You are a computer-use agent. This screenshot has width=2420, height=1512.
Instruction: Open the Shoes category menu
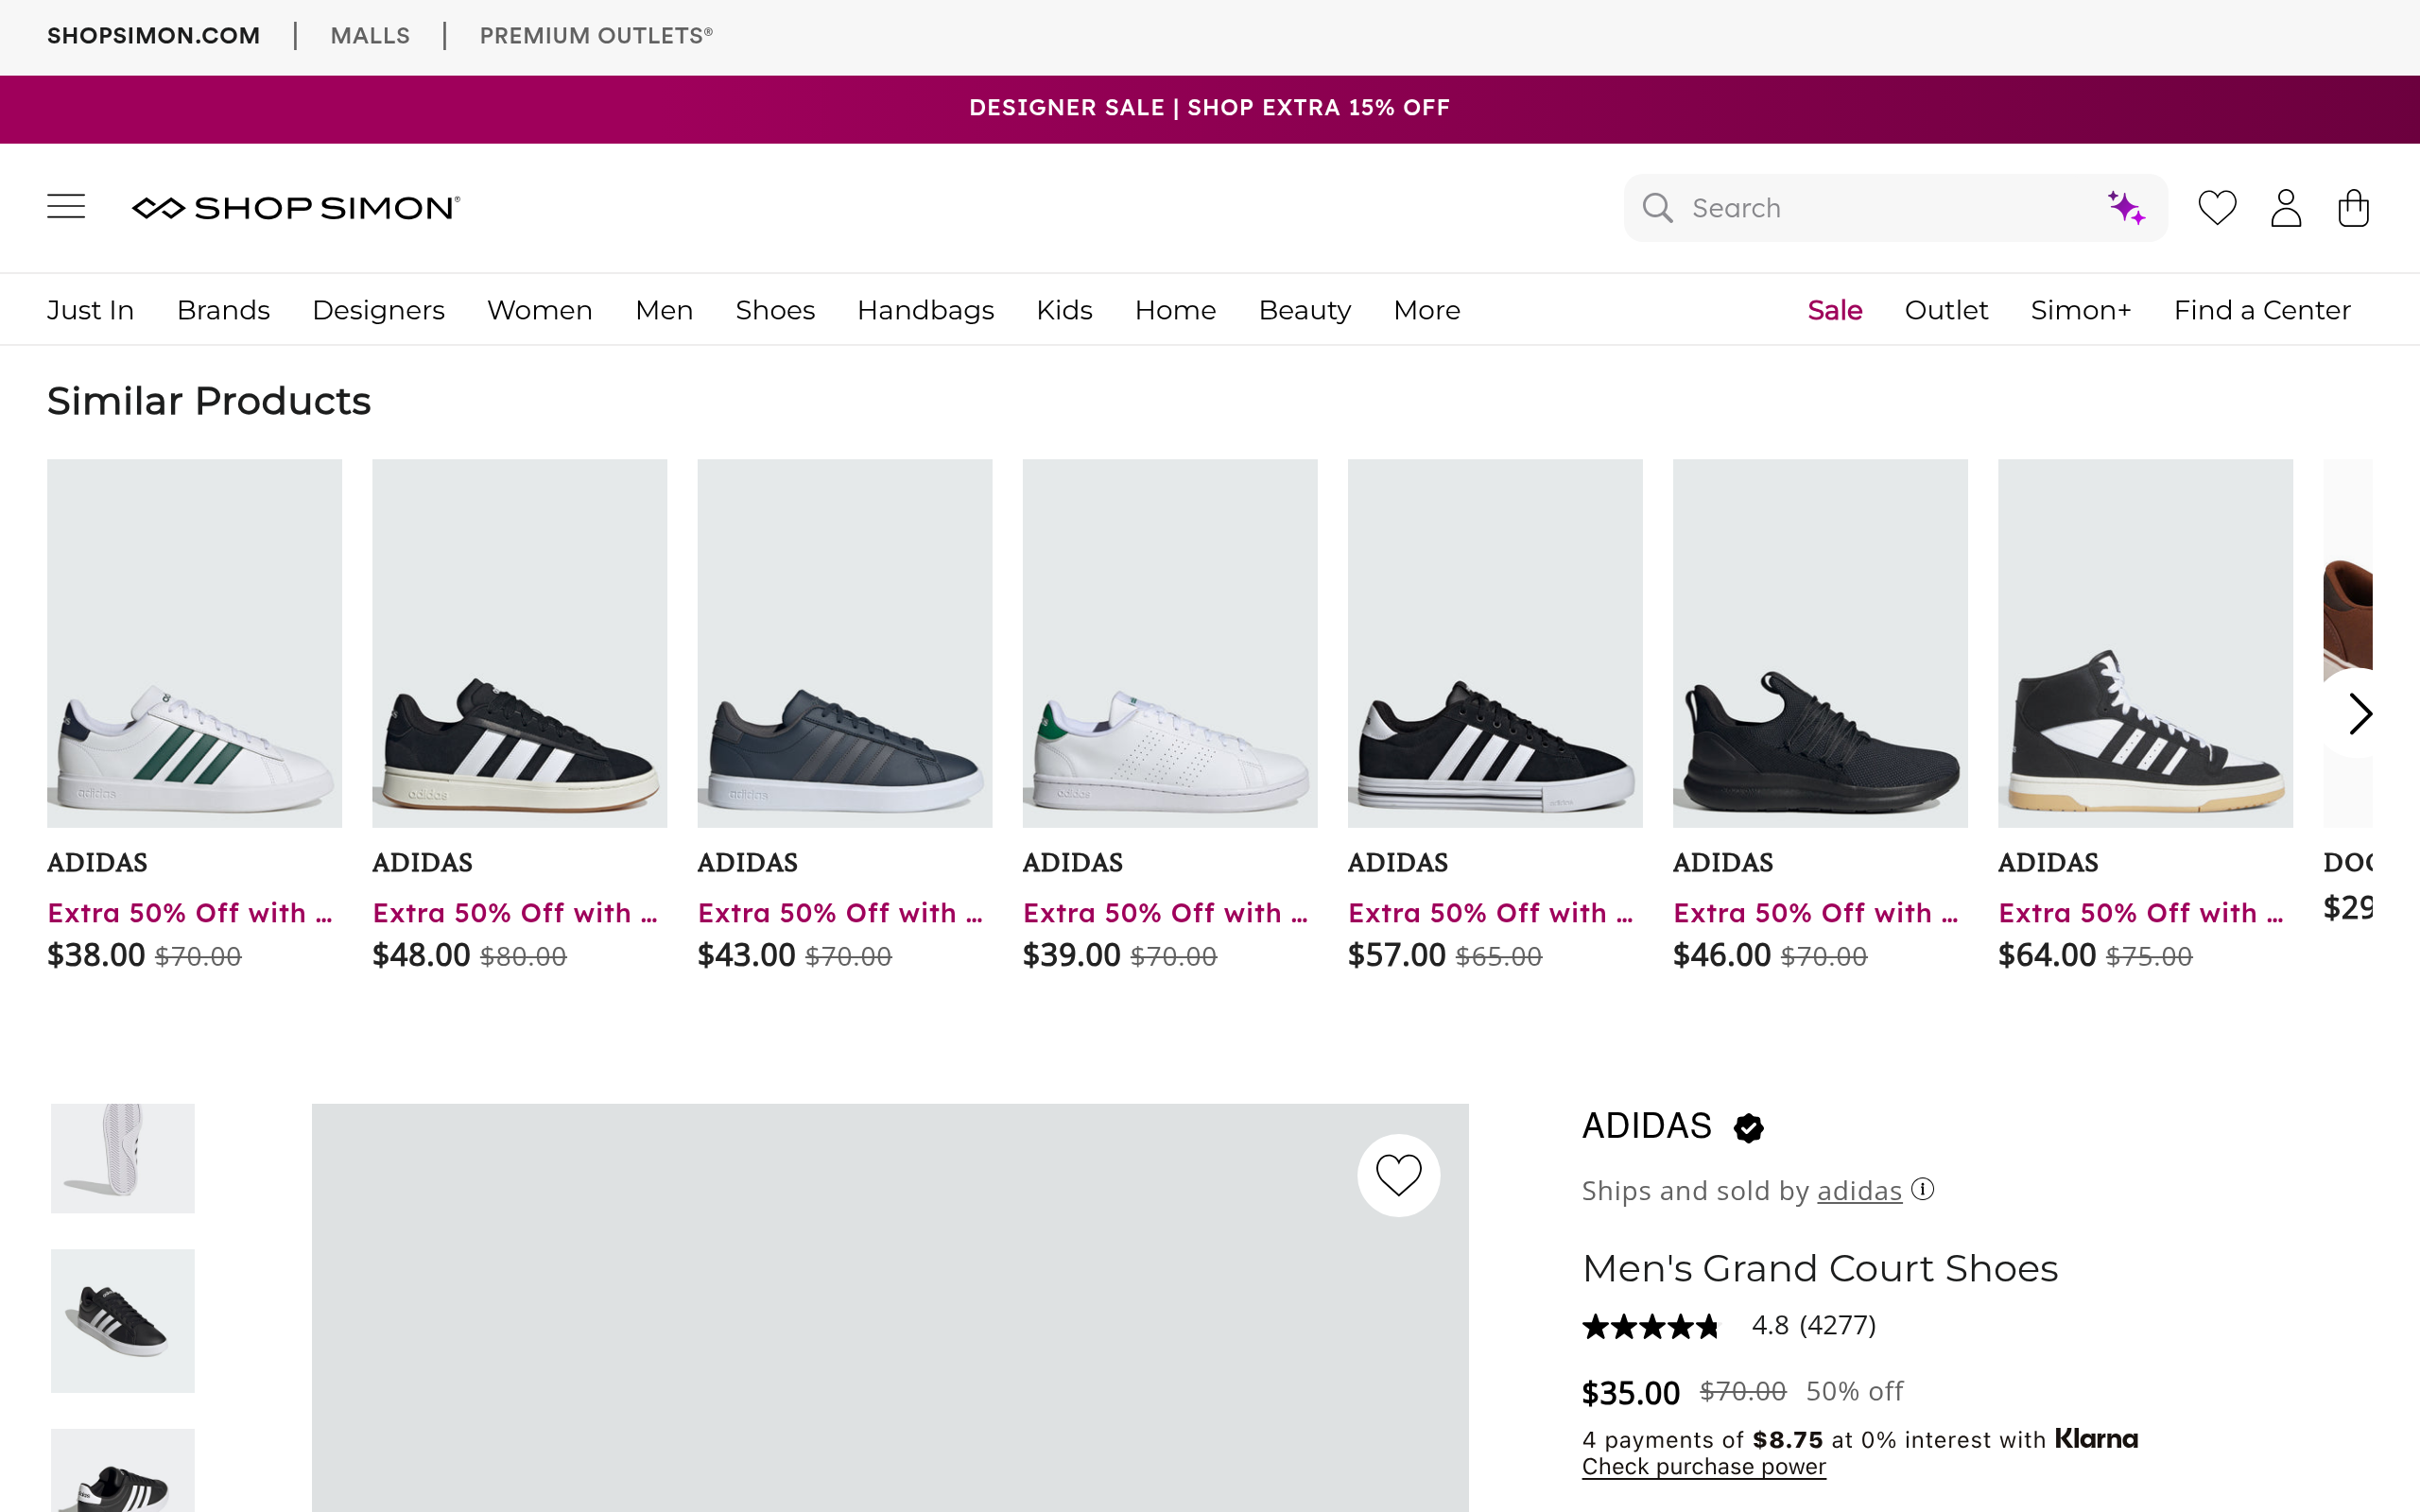[775, 310]
